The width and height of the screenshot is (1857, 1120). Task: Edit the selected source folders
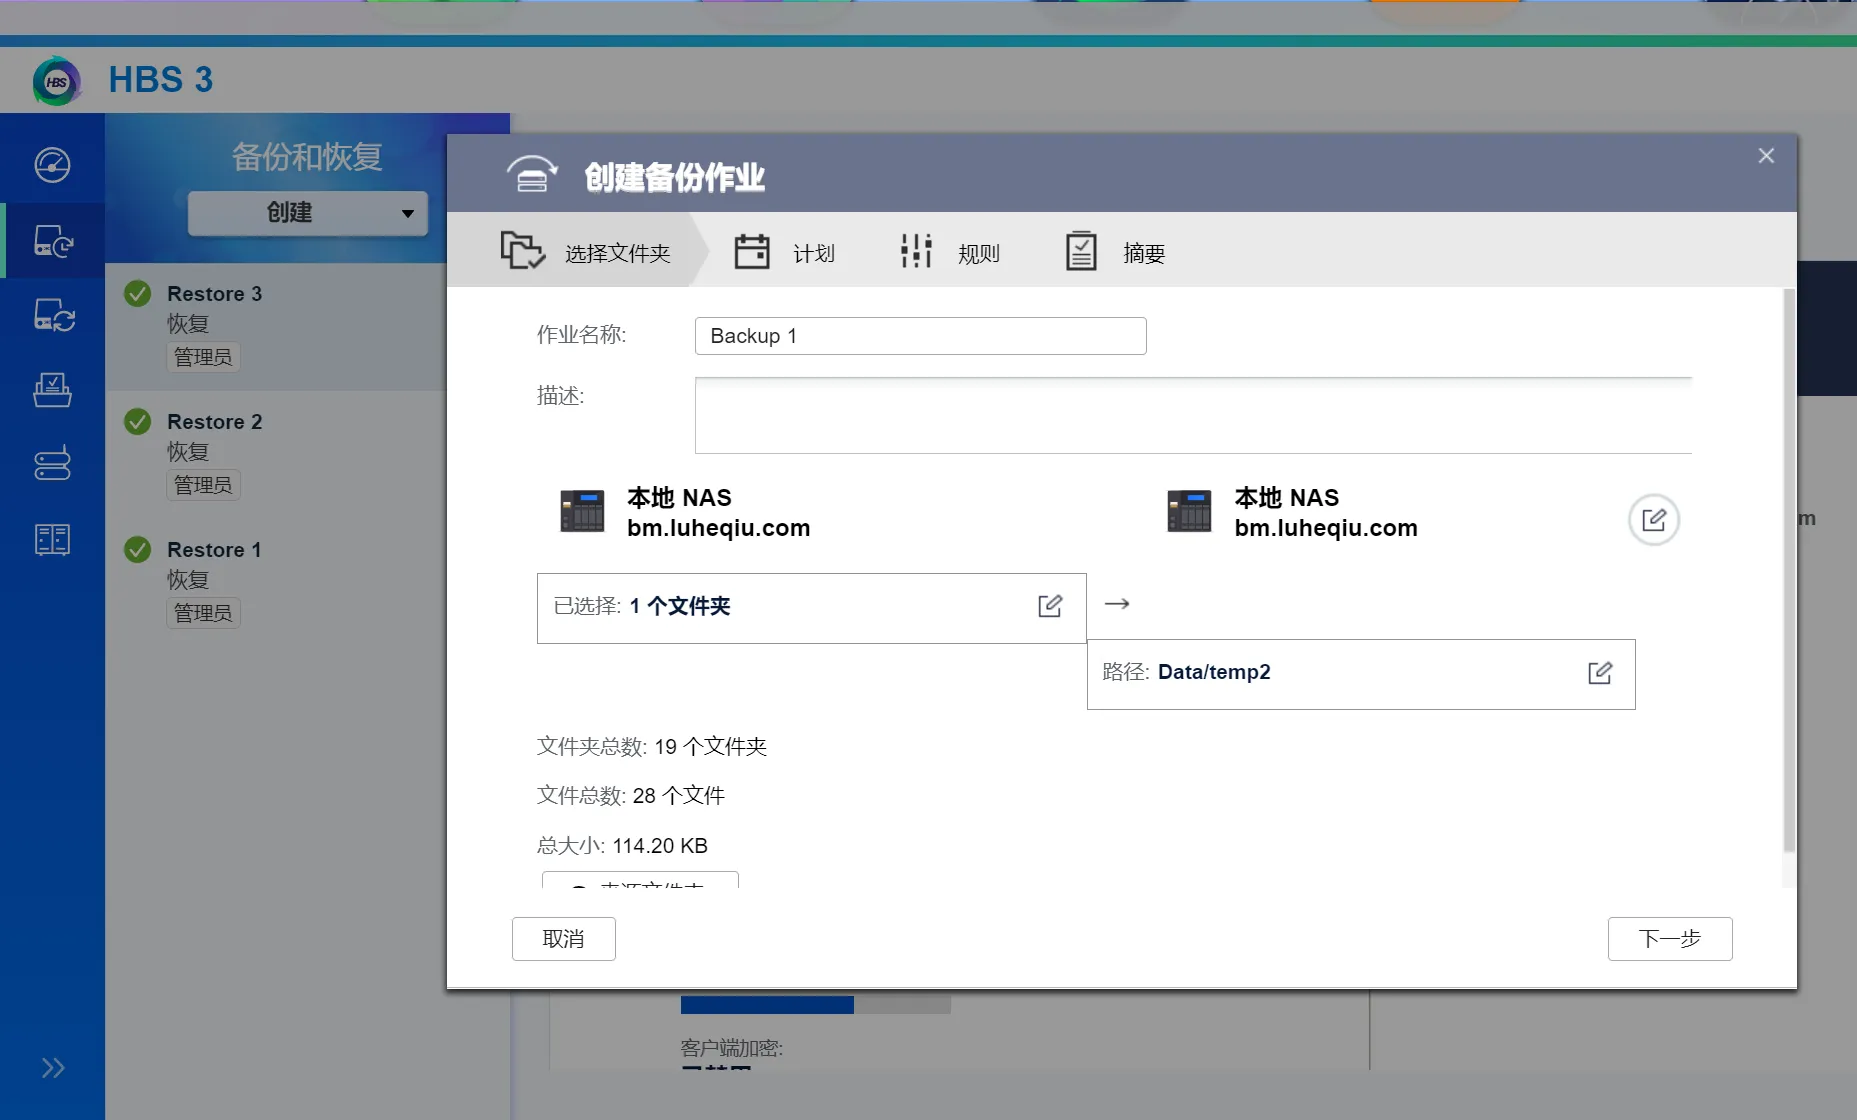(x=1049, y=606)
